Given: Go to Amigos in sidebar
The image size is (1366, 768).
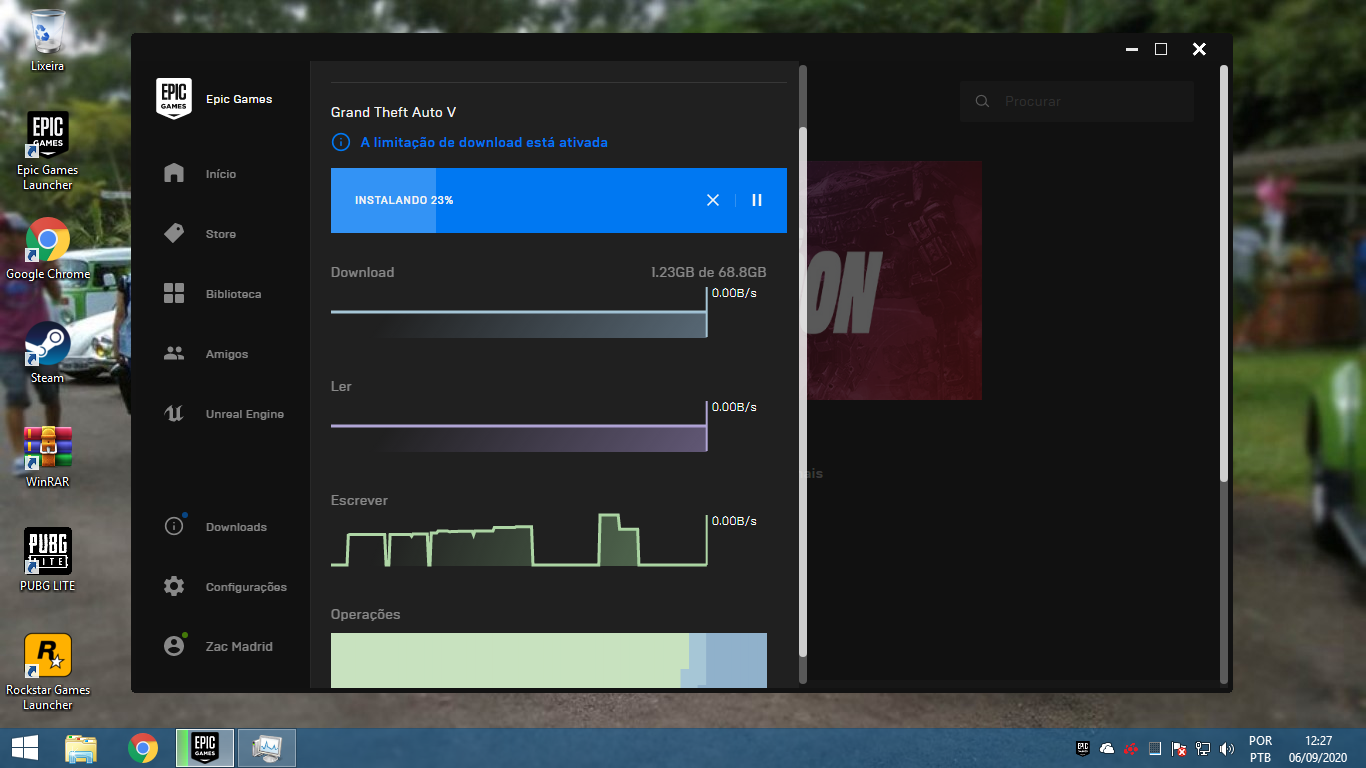Looking at the screenshot, I should (x=227, y=354).
